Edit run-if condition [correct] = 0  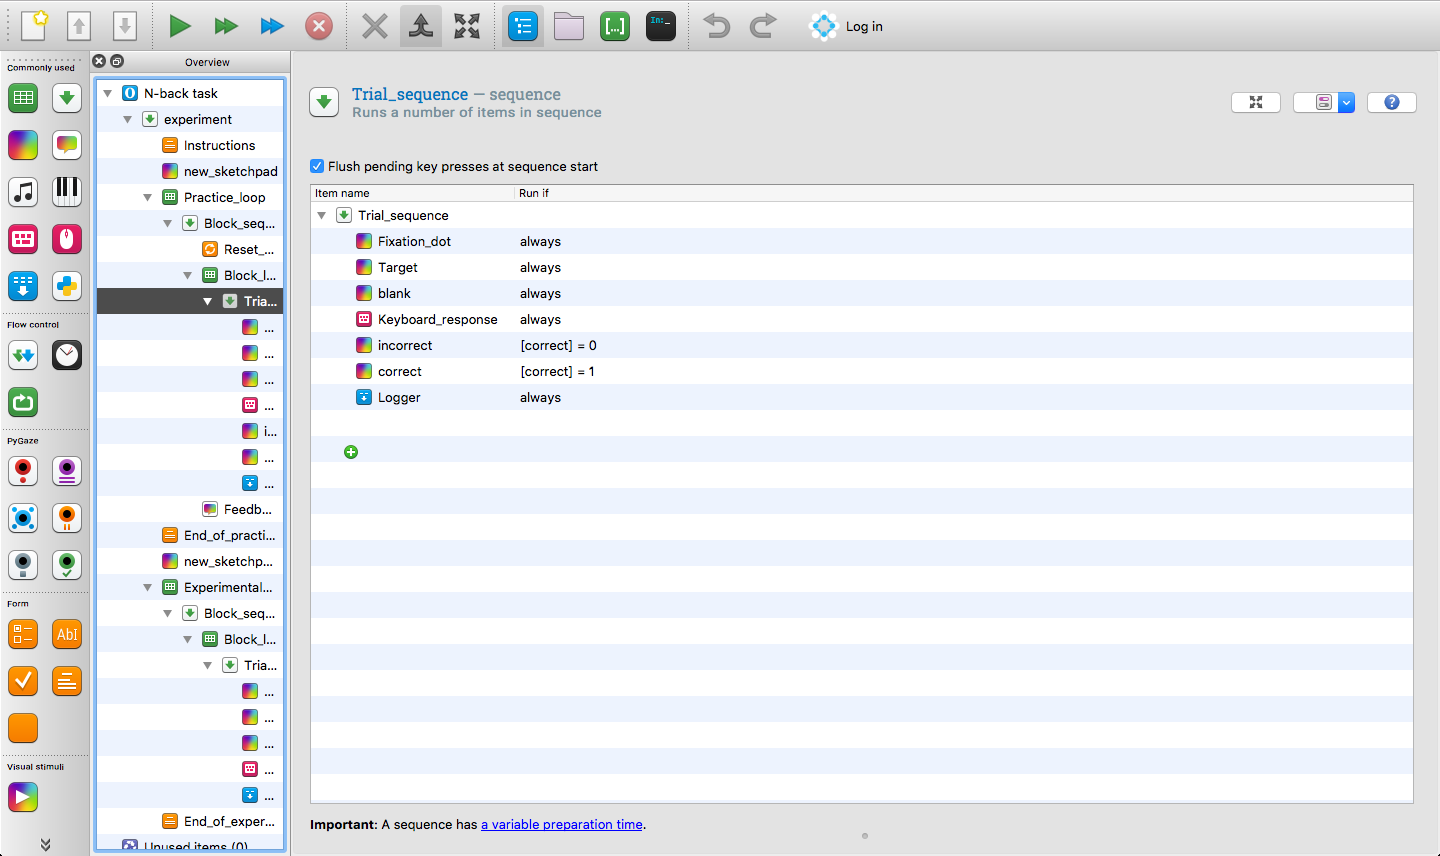point(558,345)
